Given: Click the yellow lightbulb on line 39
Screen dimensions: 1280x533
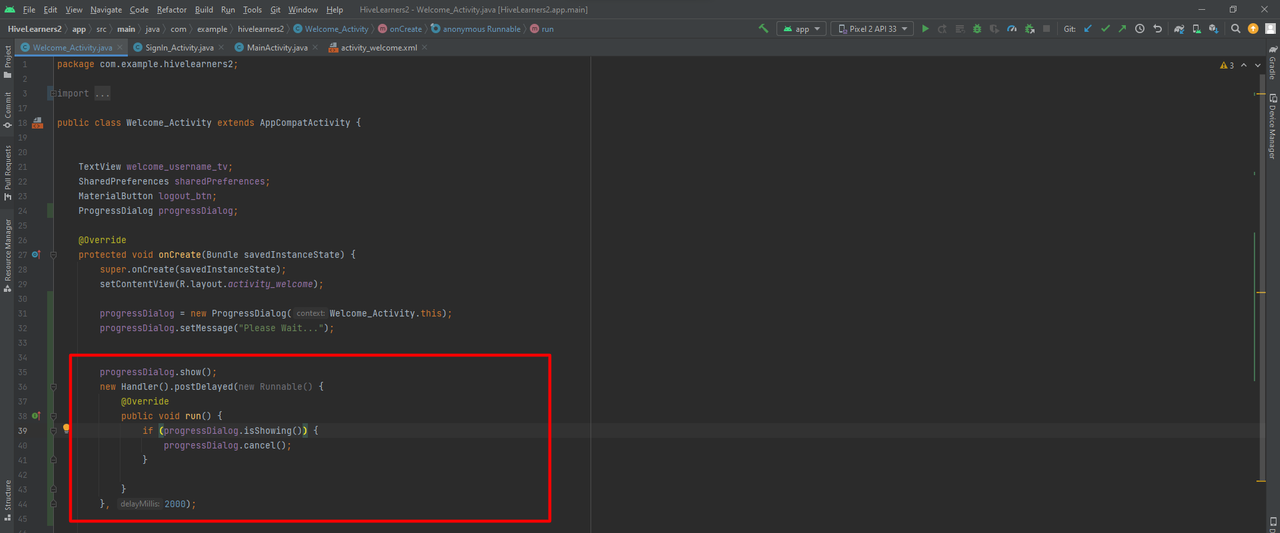Looking at the screenshot, I should tap(67, 429).
